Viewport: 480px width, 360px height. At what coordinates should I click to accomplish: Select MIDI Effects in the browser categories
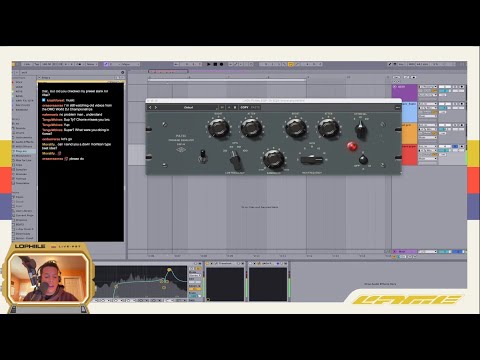click(24, 147)
